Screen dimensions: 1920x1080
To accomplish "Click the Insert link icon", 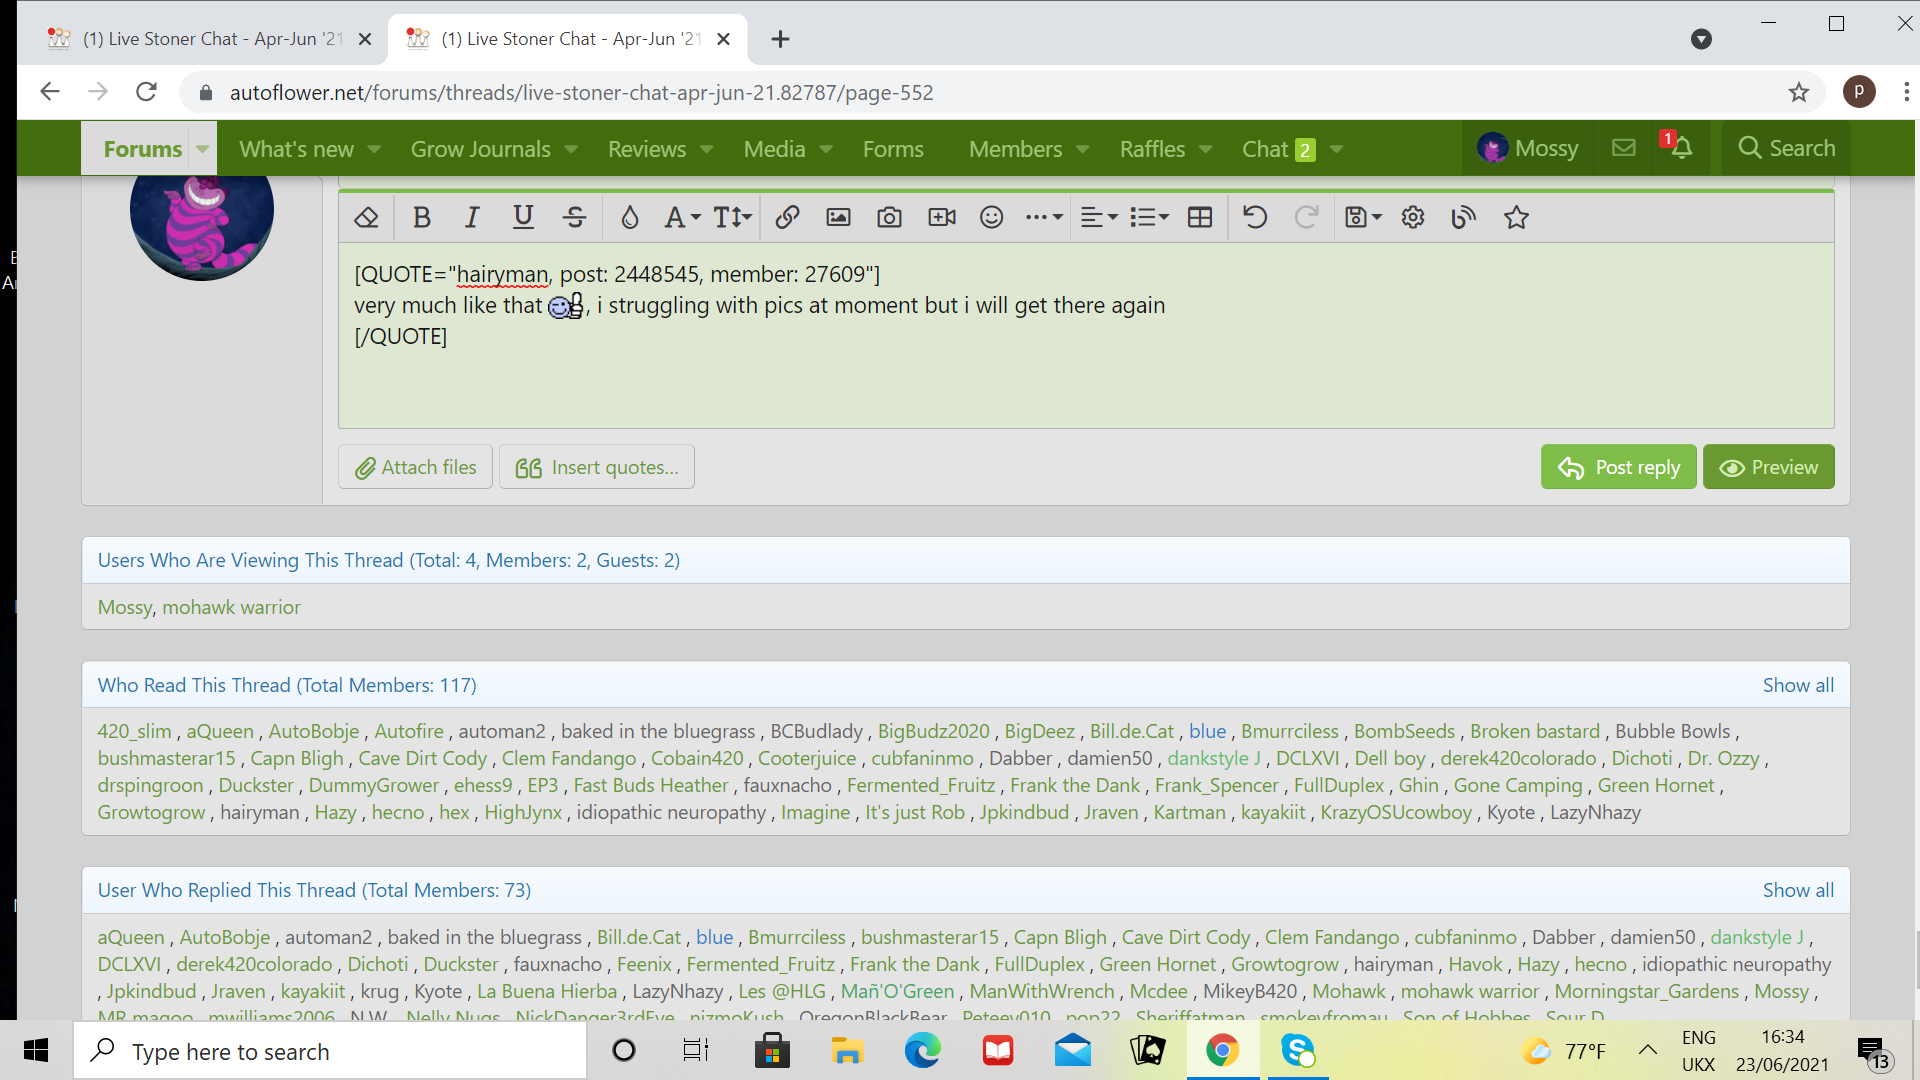I will (787, 217).
